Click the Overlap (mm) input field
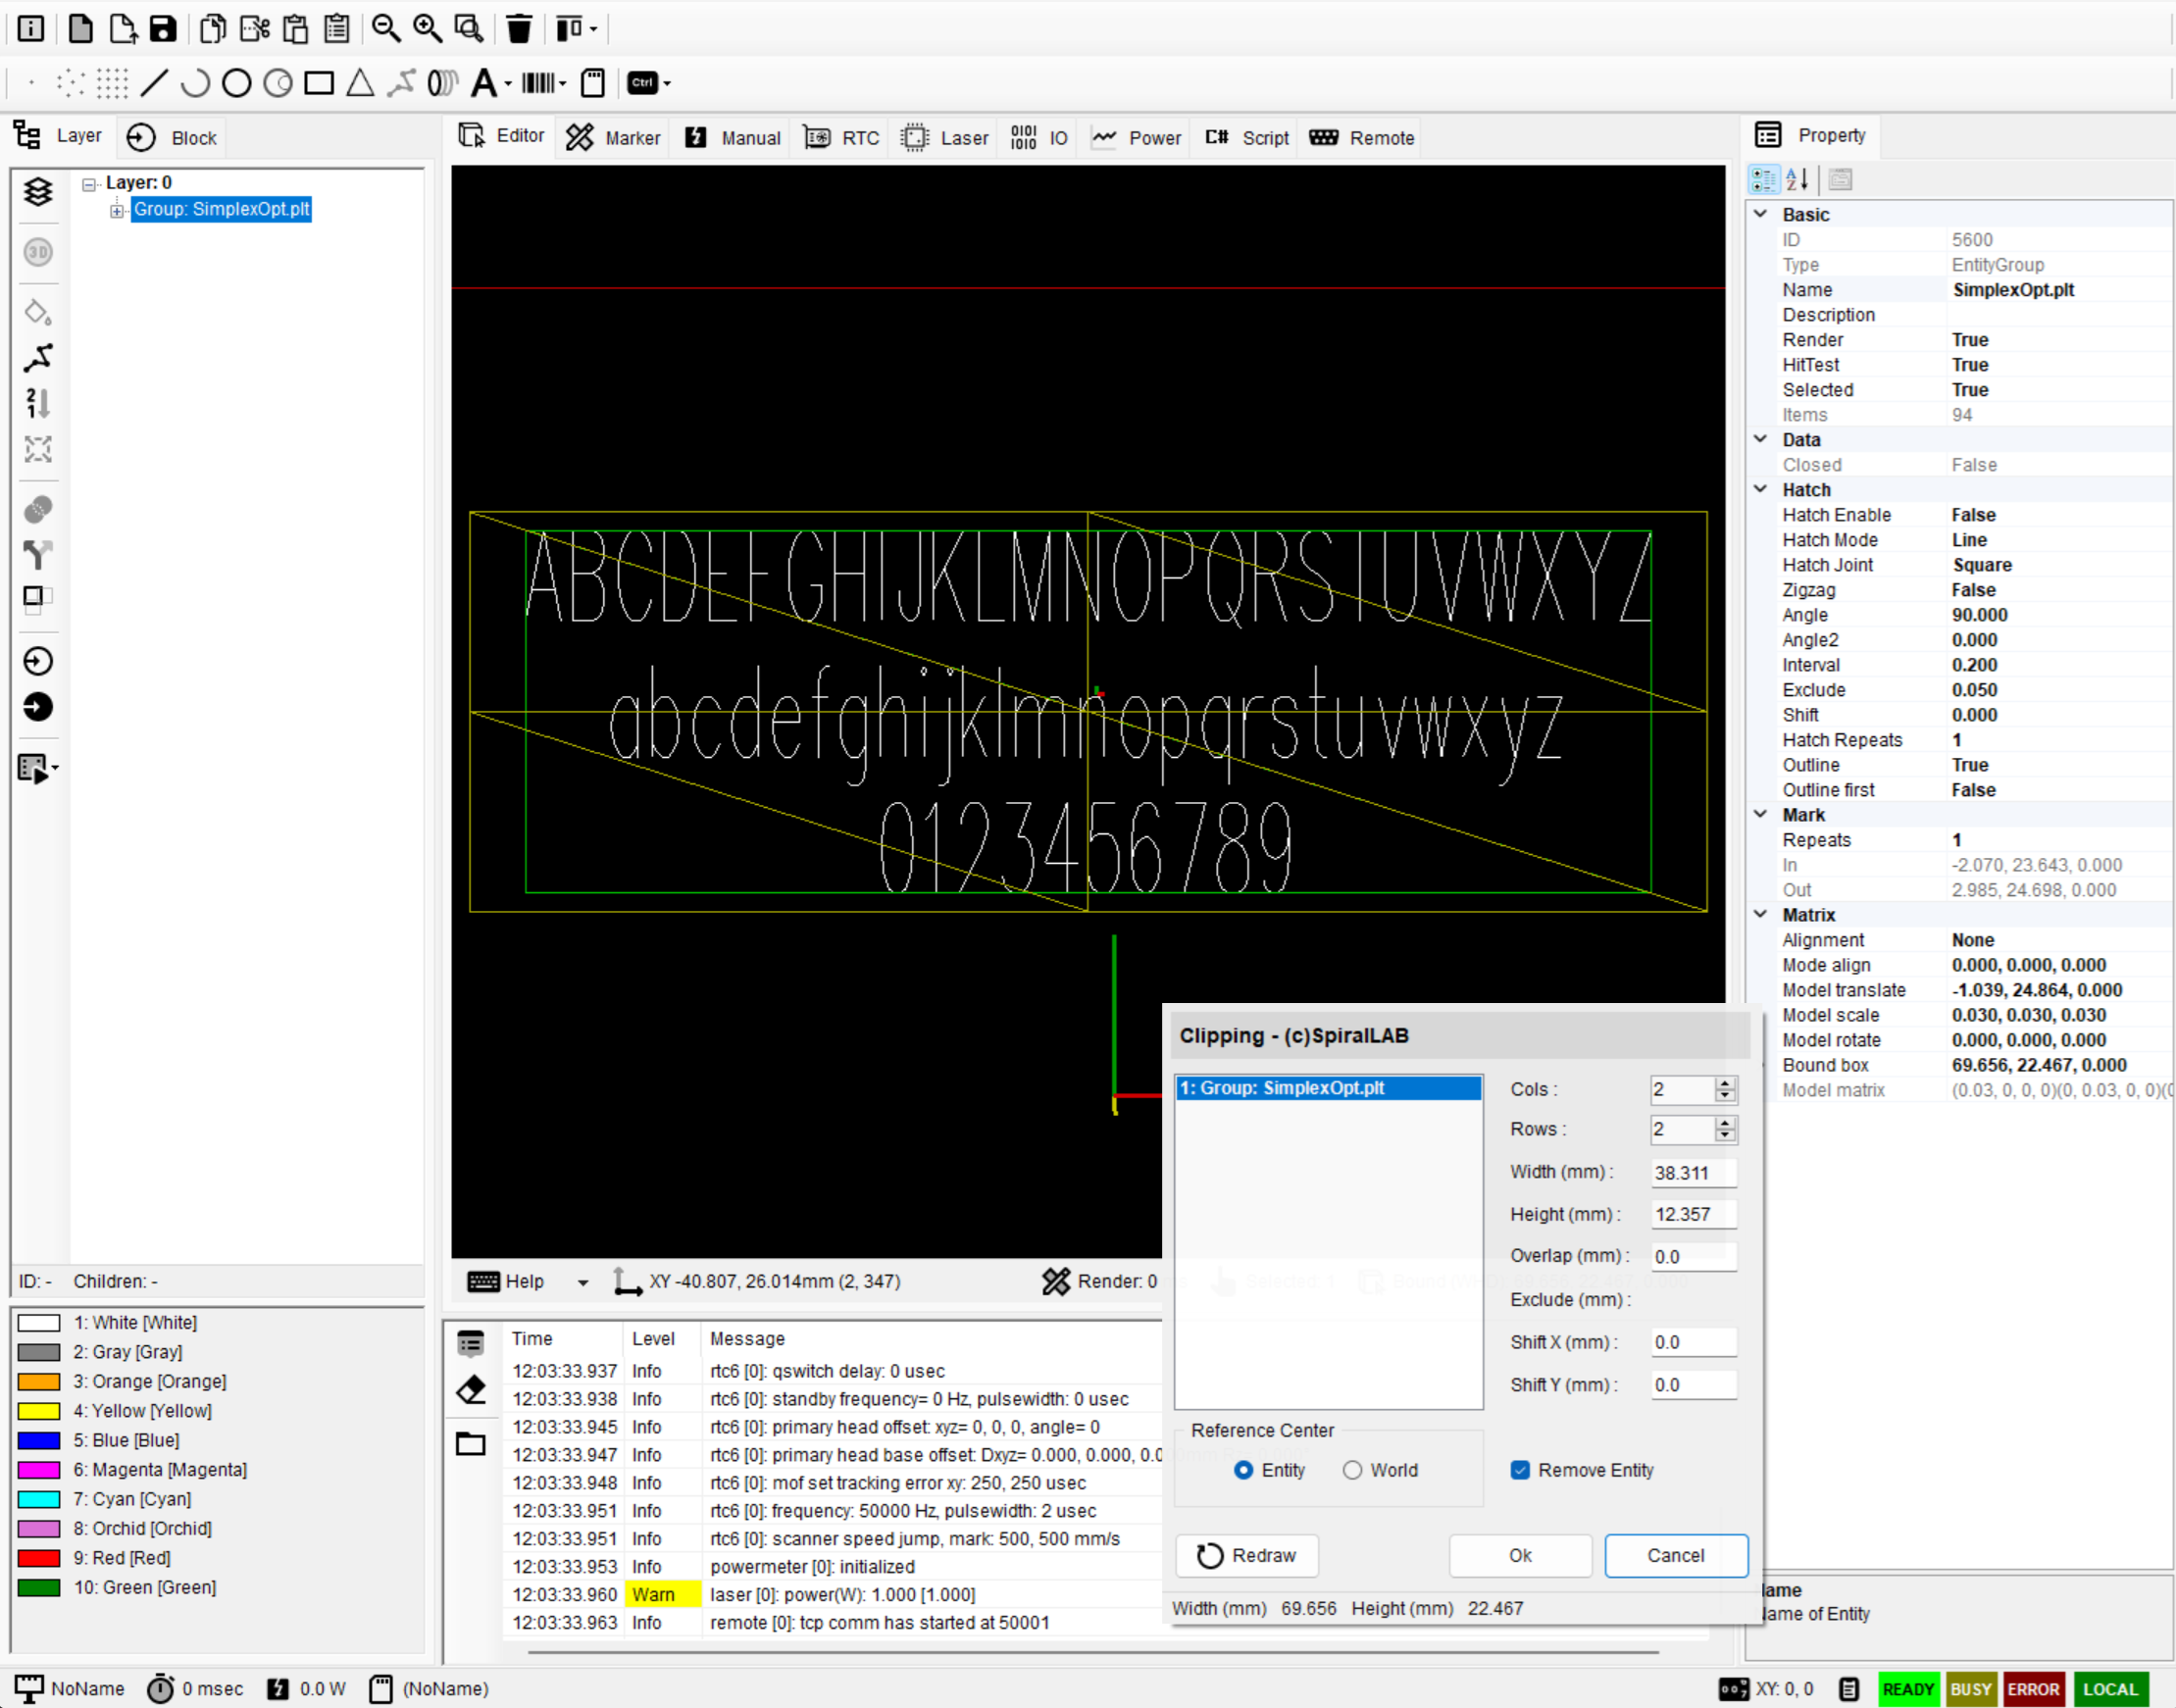 tap(1693, 1256)
